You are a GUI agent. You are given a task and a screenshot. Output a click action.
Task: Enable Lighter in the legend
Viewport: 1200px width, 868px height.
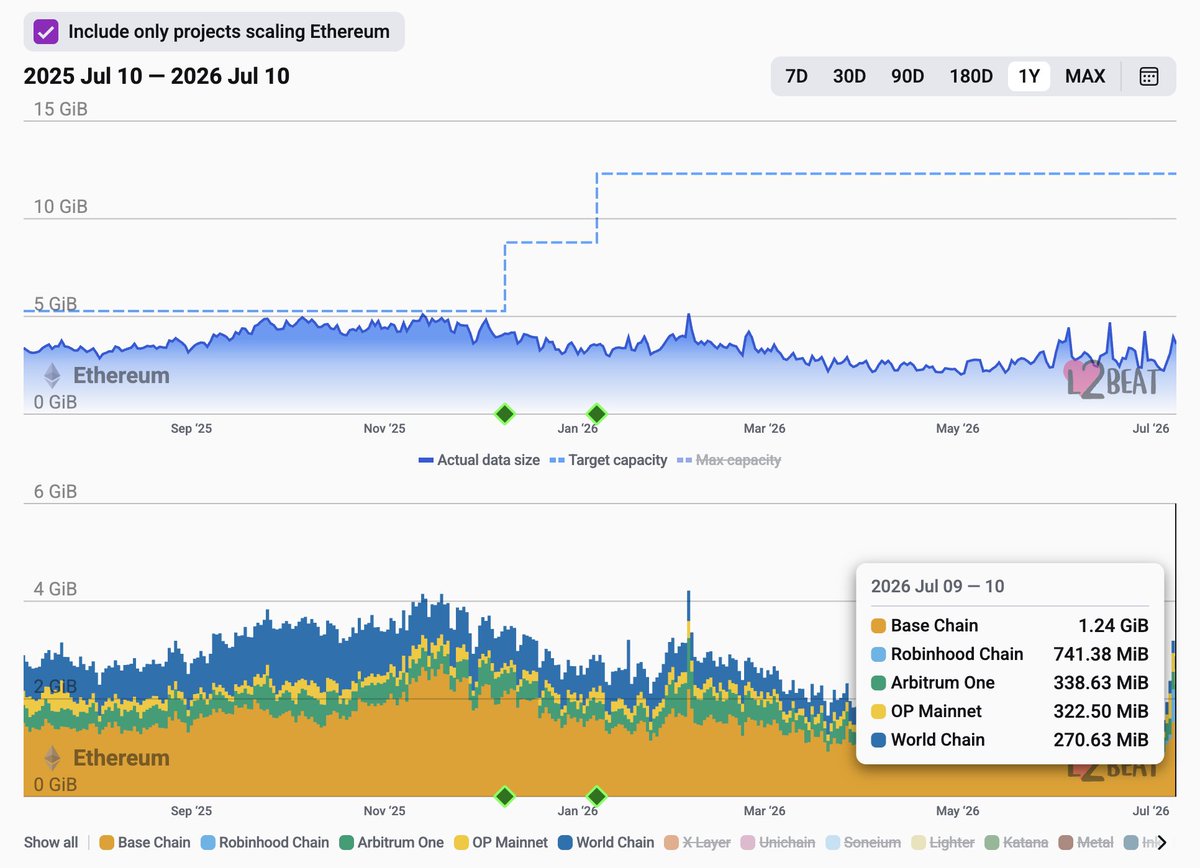pyautogui.click(x=941, y=842)
